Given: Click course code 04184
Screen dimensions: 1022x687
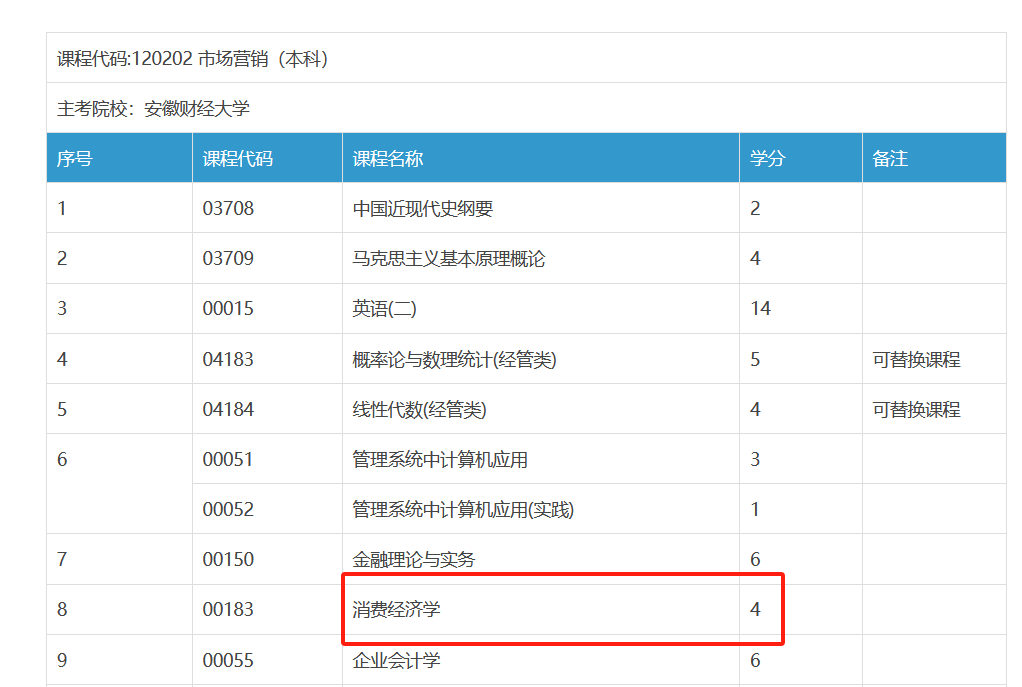Looking at the screenshot, I should click(x=228, y=409).
